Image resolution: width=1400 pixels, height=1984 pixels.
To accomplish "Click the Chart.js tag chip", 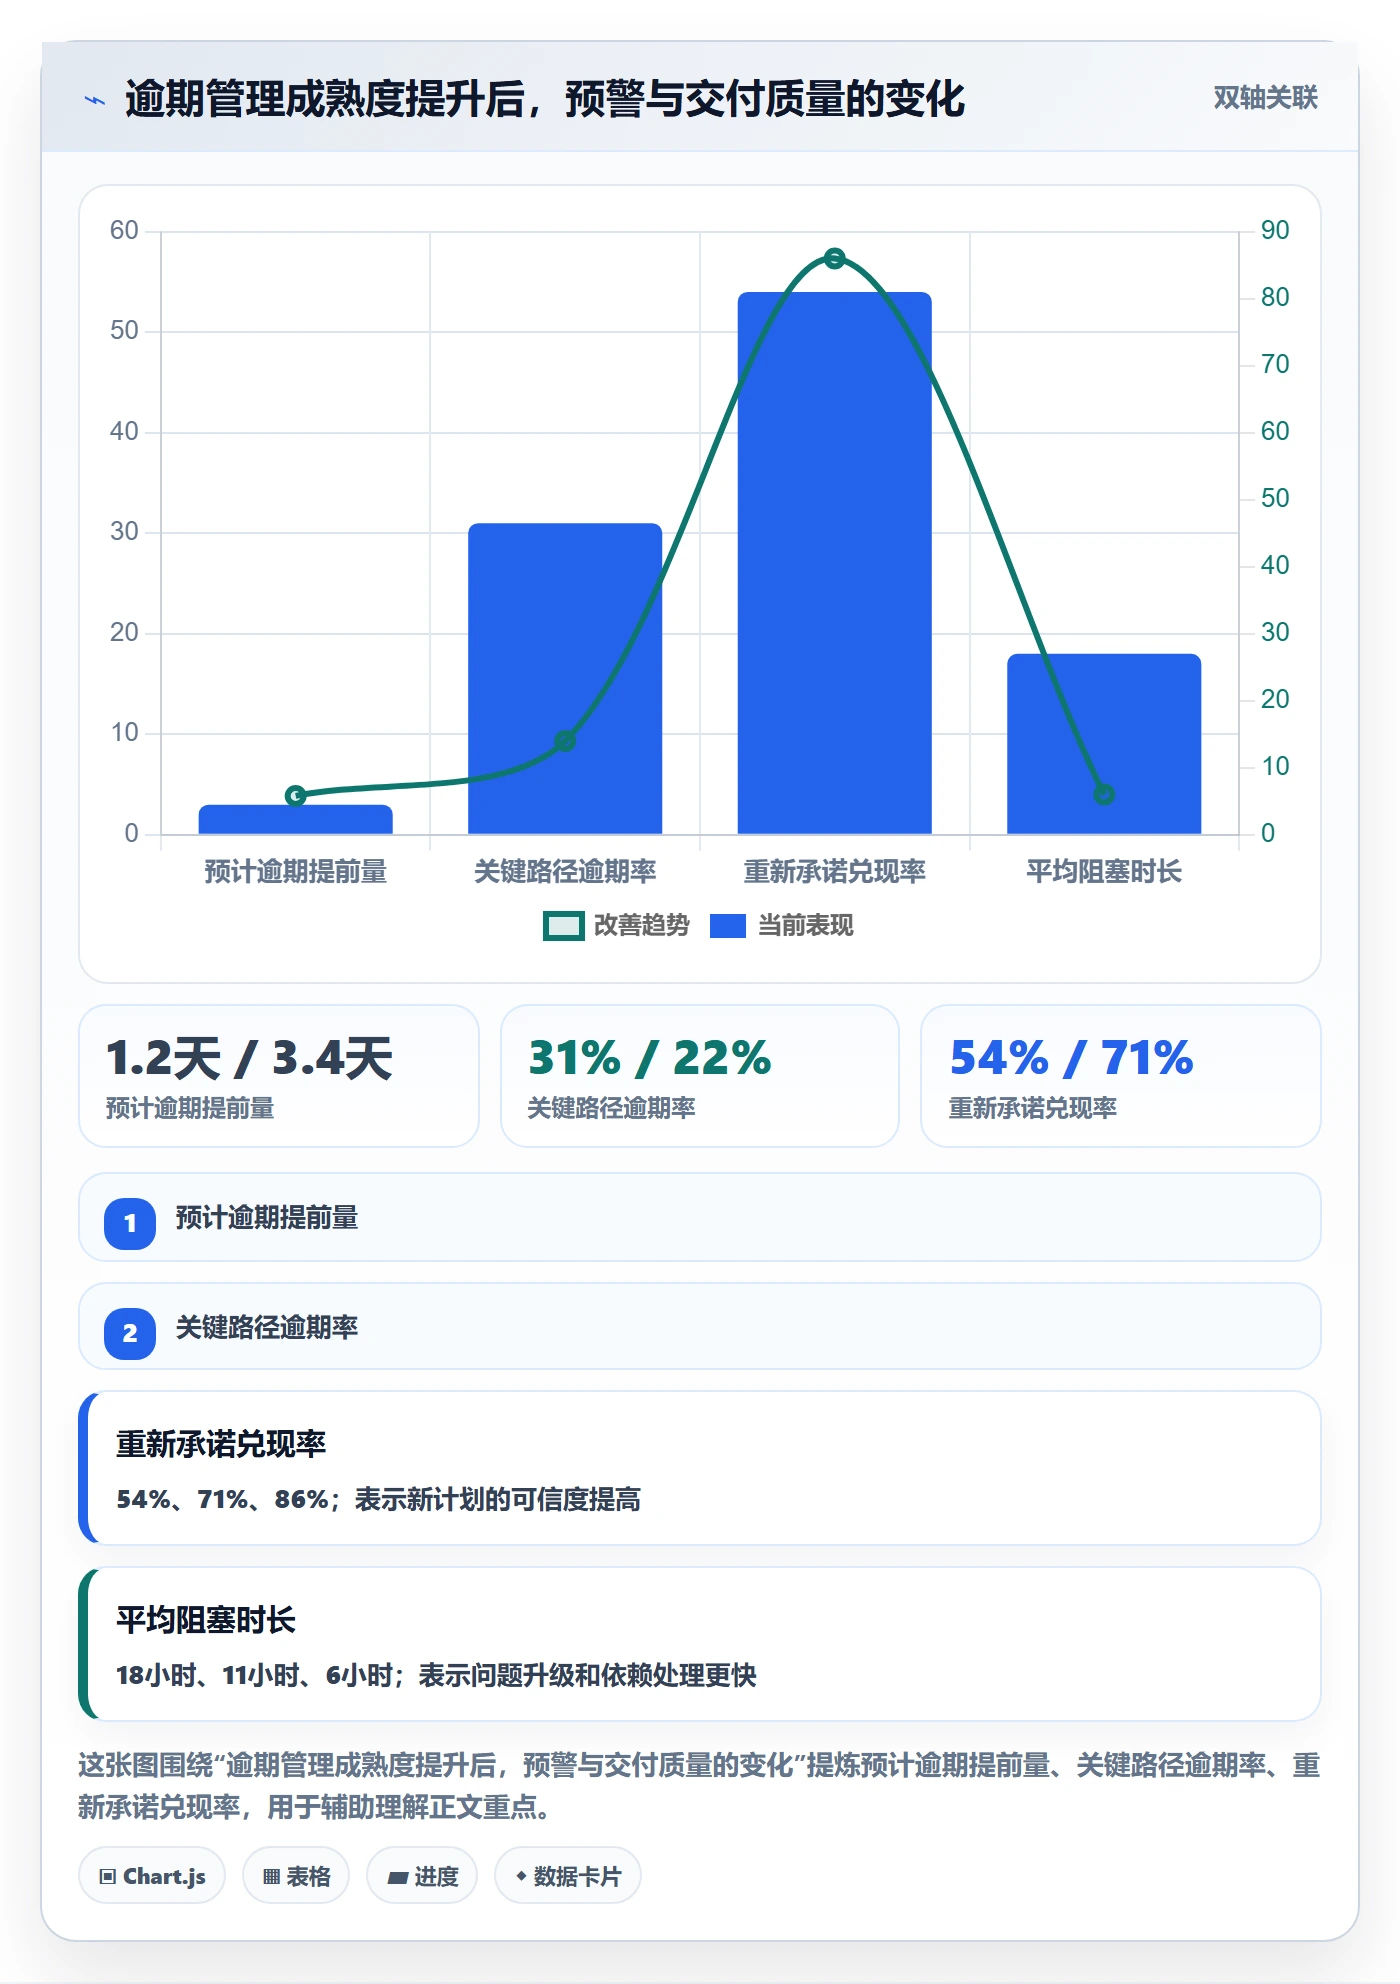I will [x=152, y=1876].
